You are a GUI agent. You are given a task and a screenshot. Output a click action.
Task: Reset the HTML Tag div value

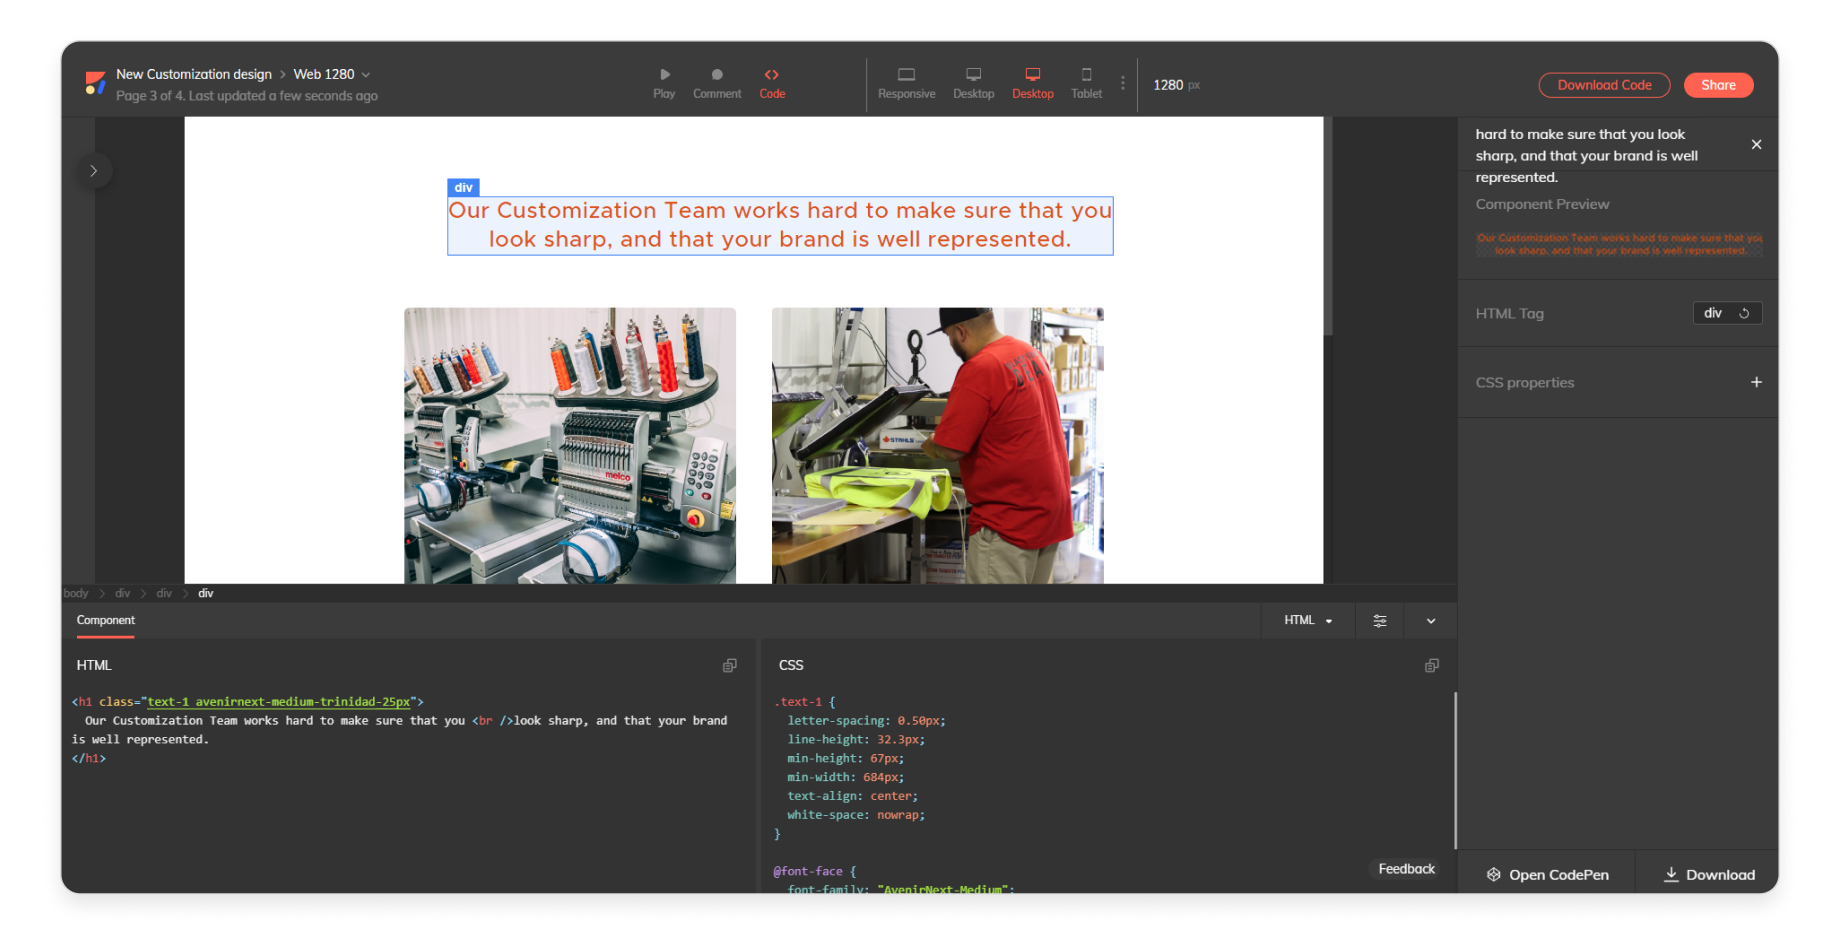point(1744,314)
